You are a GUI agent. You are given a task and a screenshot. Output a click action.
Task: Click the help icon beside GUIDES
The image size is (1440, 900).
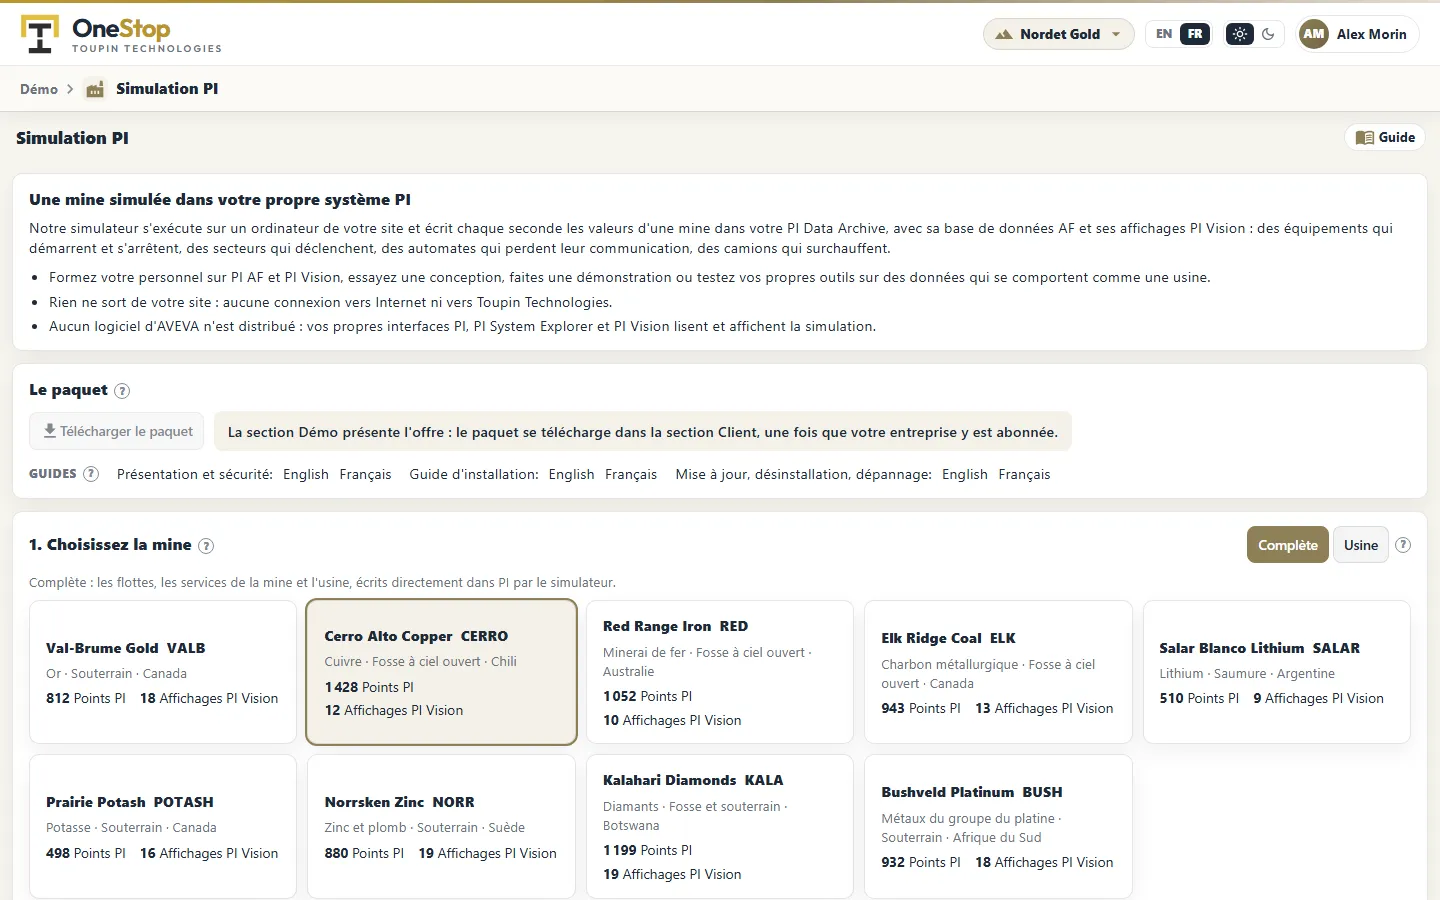pos(91,474)
